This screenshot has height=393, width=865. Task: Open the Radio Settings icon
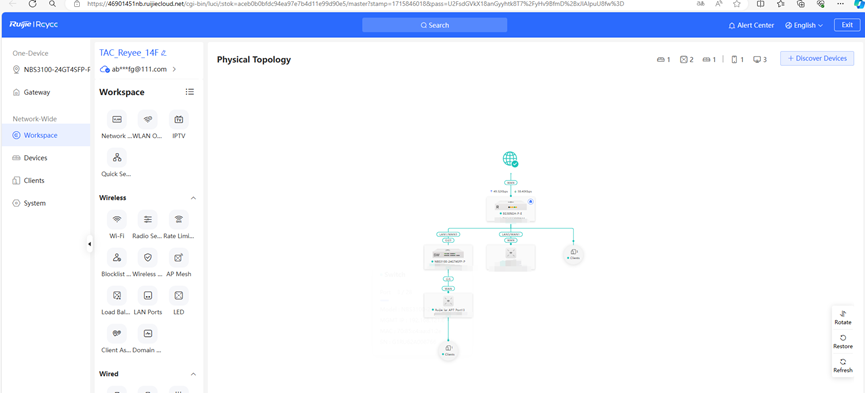point(147,219)
